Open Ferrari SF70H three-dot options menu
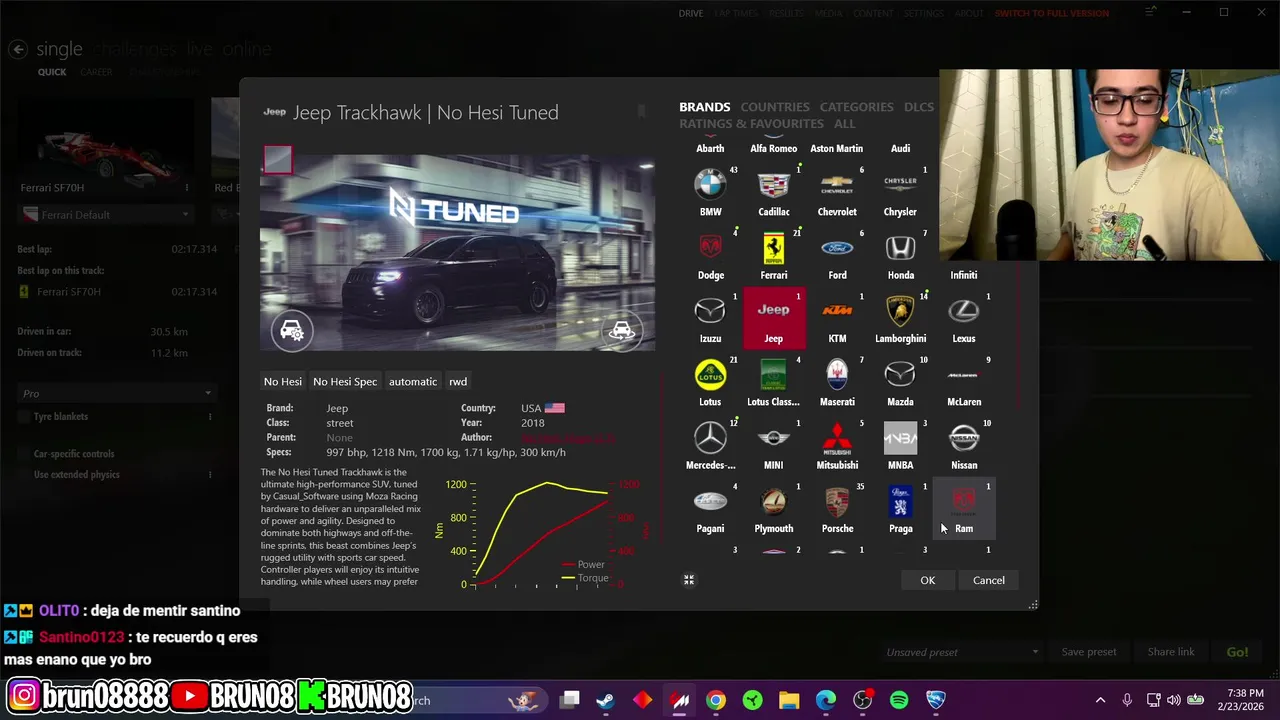This screenshot has height=720, width=1280. pyautogui.click(x=187, y=188)
